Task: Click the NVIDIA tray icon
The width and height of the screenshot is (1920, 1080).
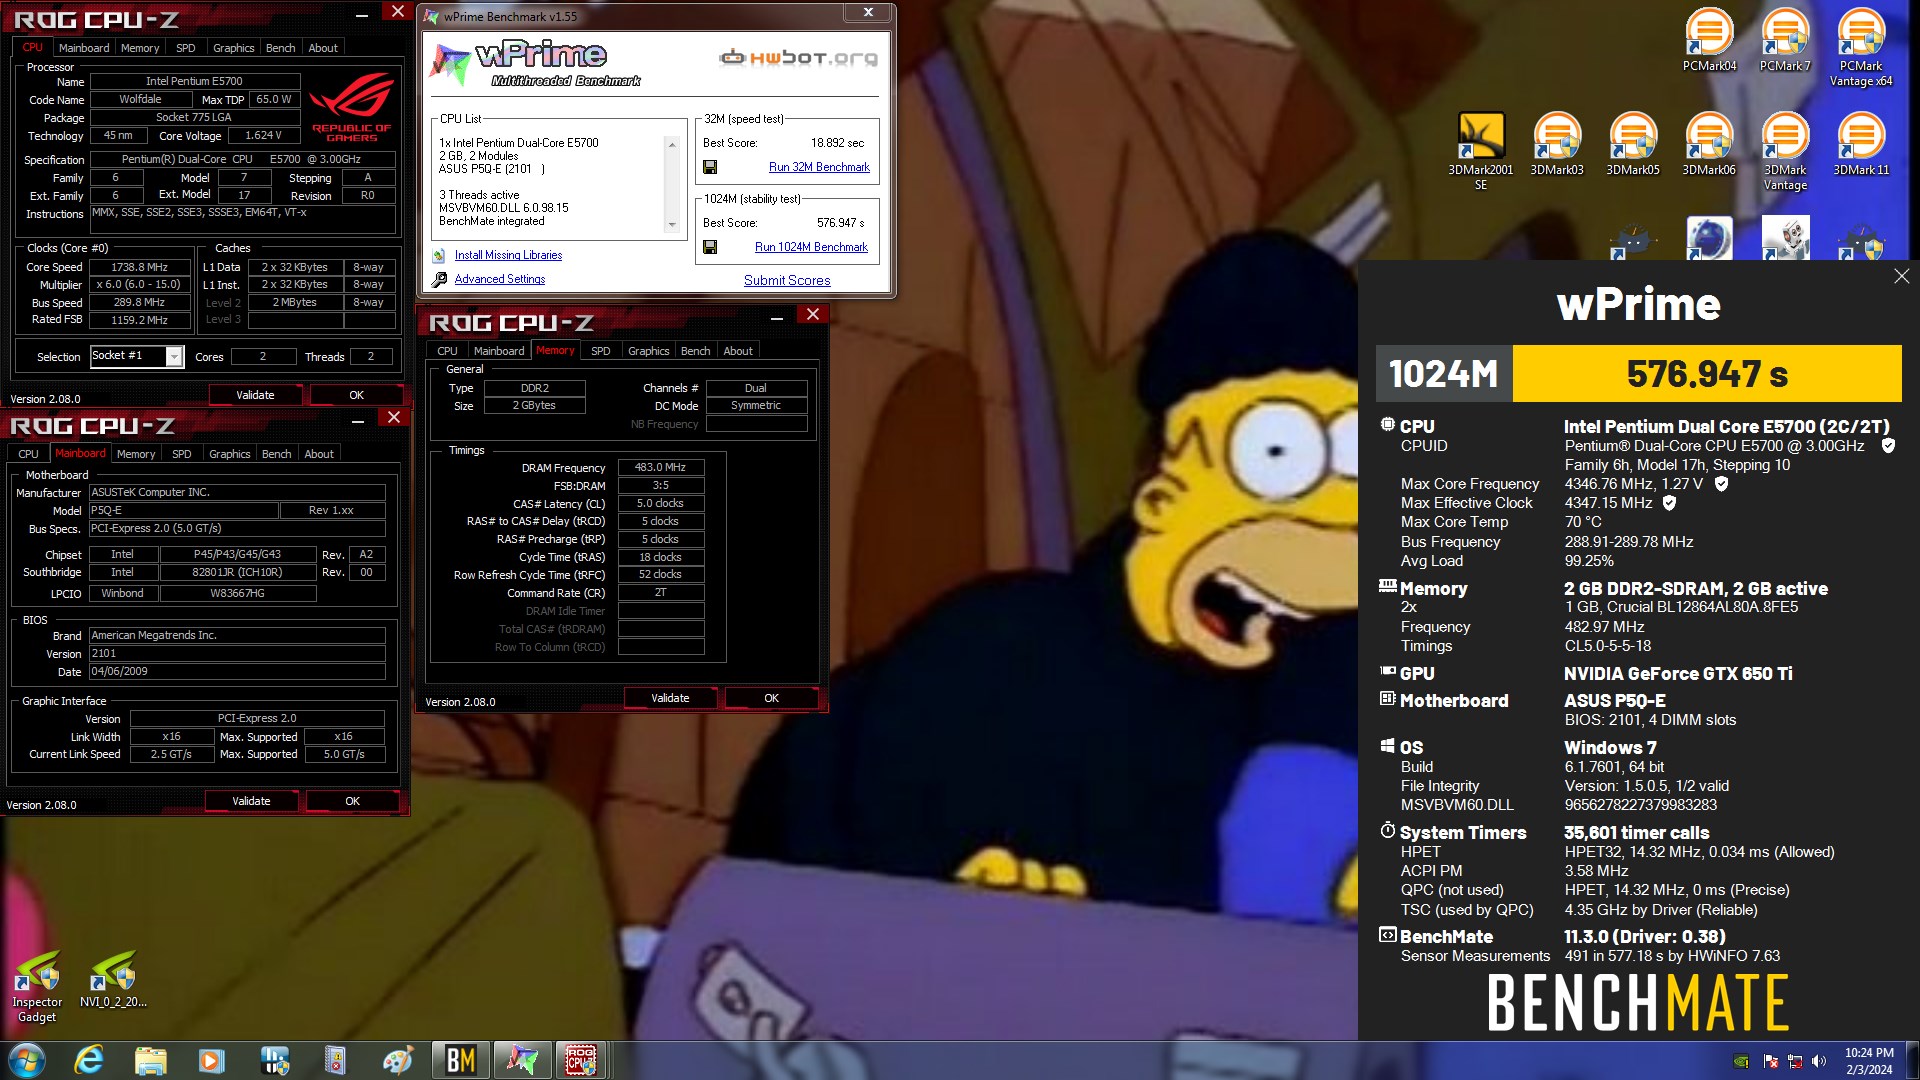Action: point(1741,1061)
